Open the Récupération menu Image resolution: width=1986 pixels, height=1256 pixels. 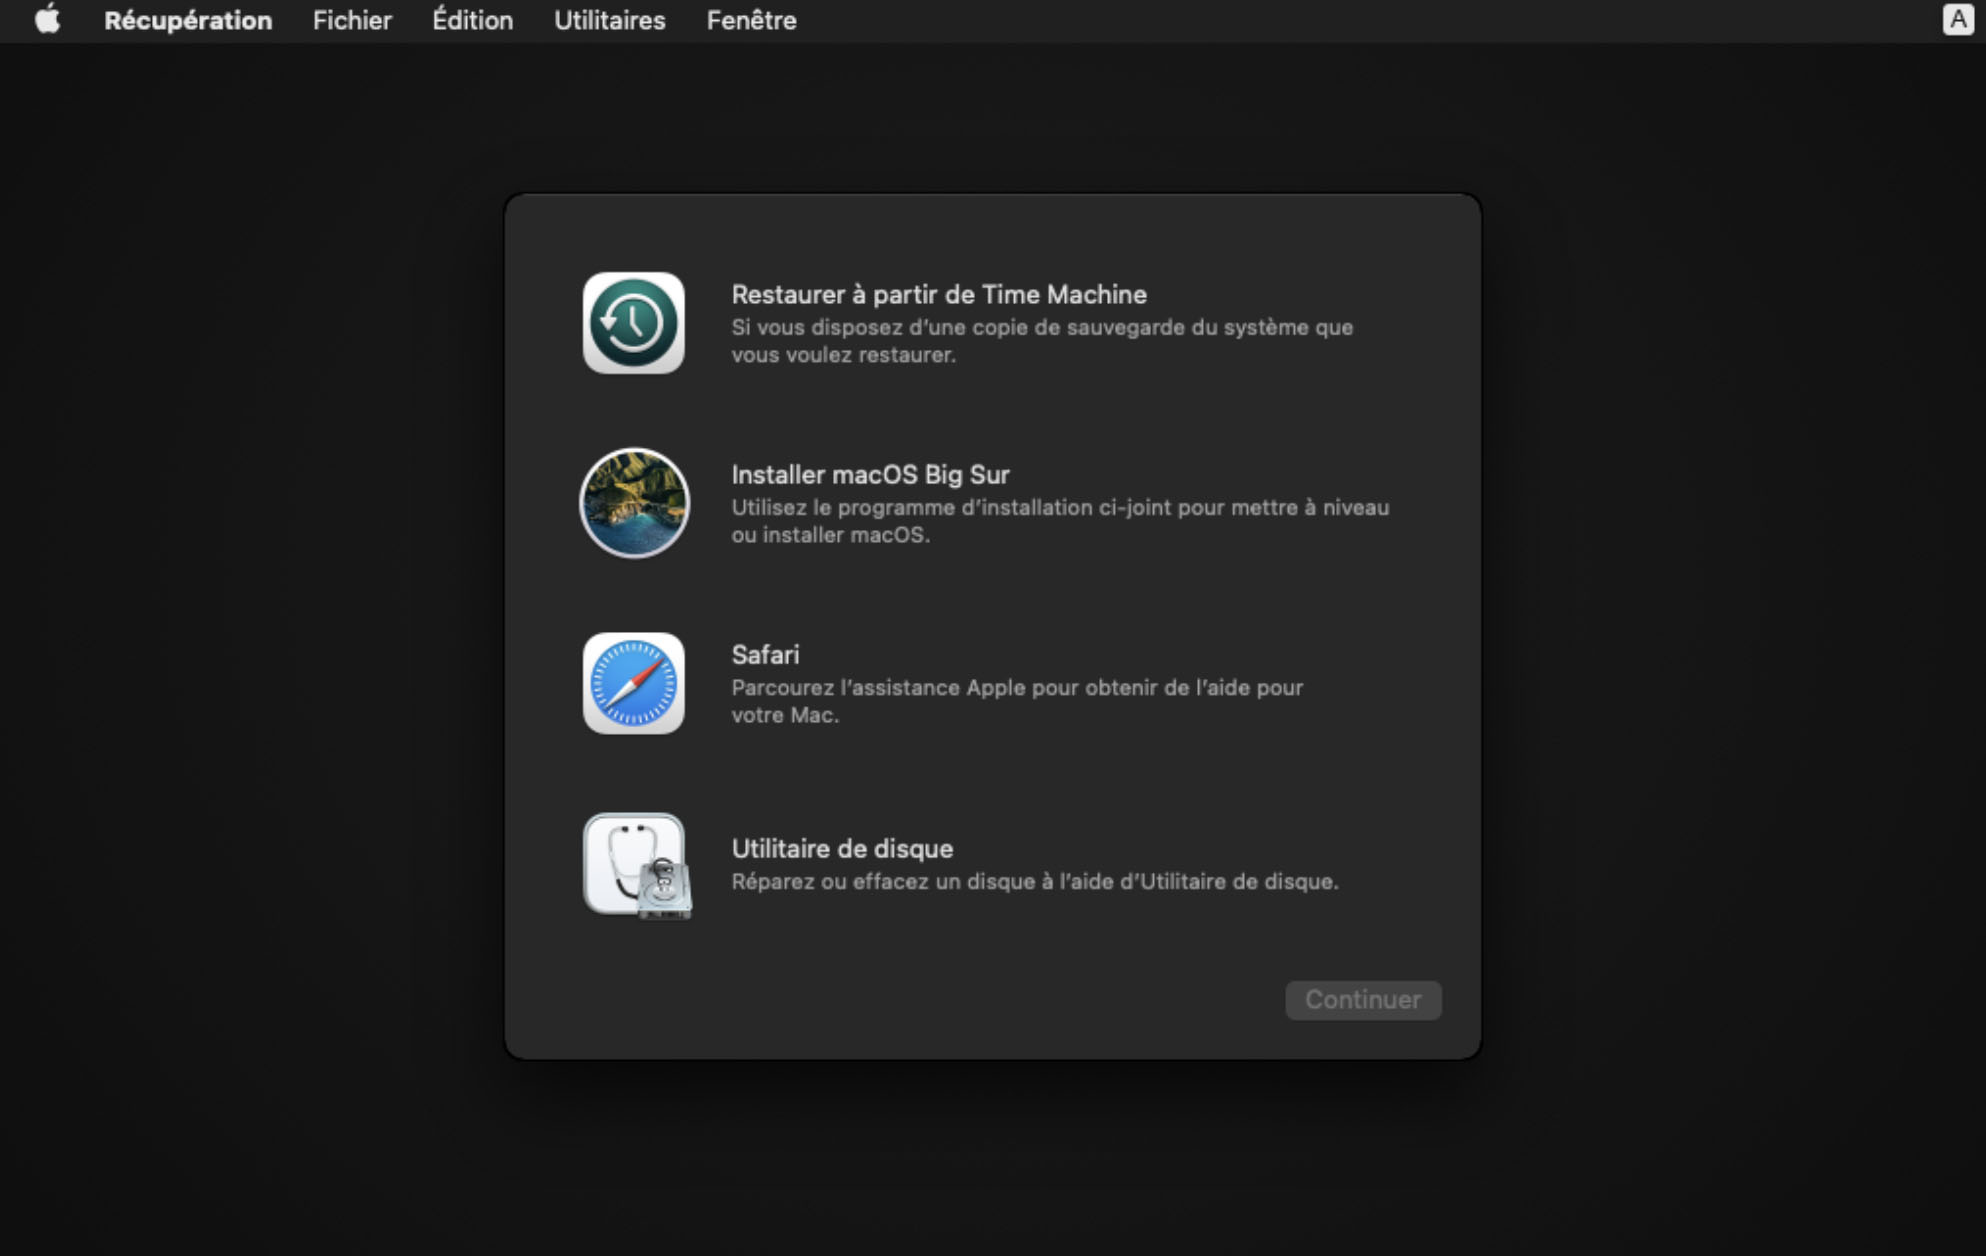click(x=188, y=20)
